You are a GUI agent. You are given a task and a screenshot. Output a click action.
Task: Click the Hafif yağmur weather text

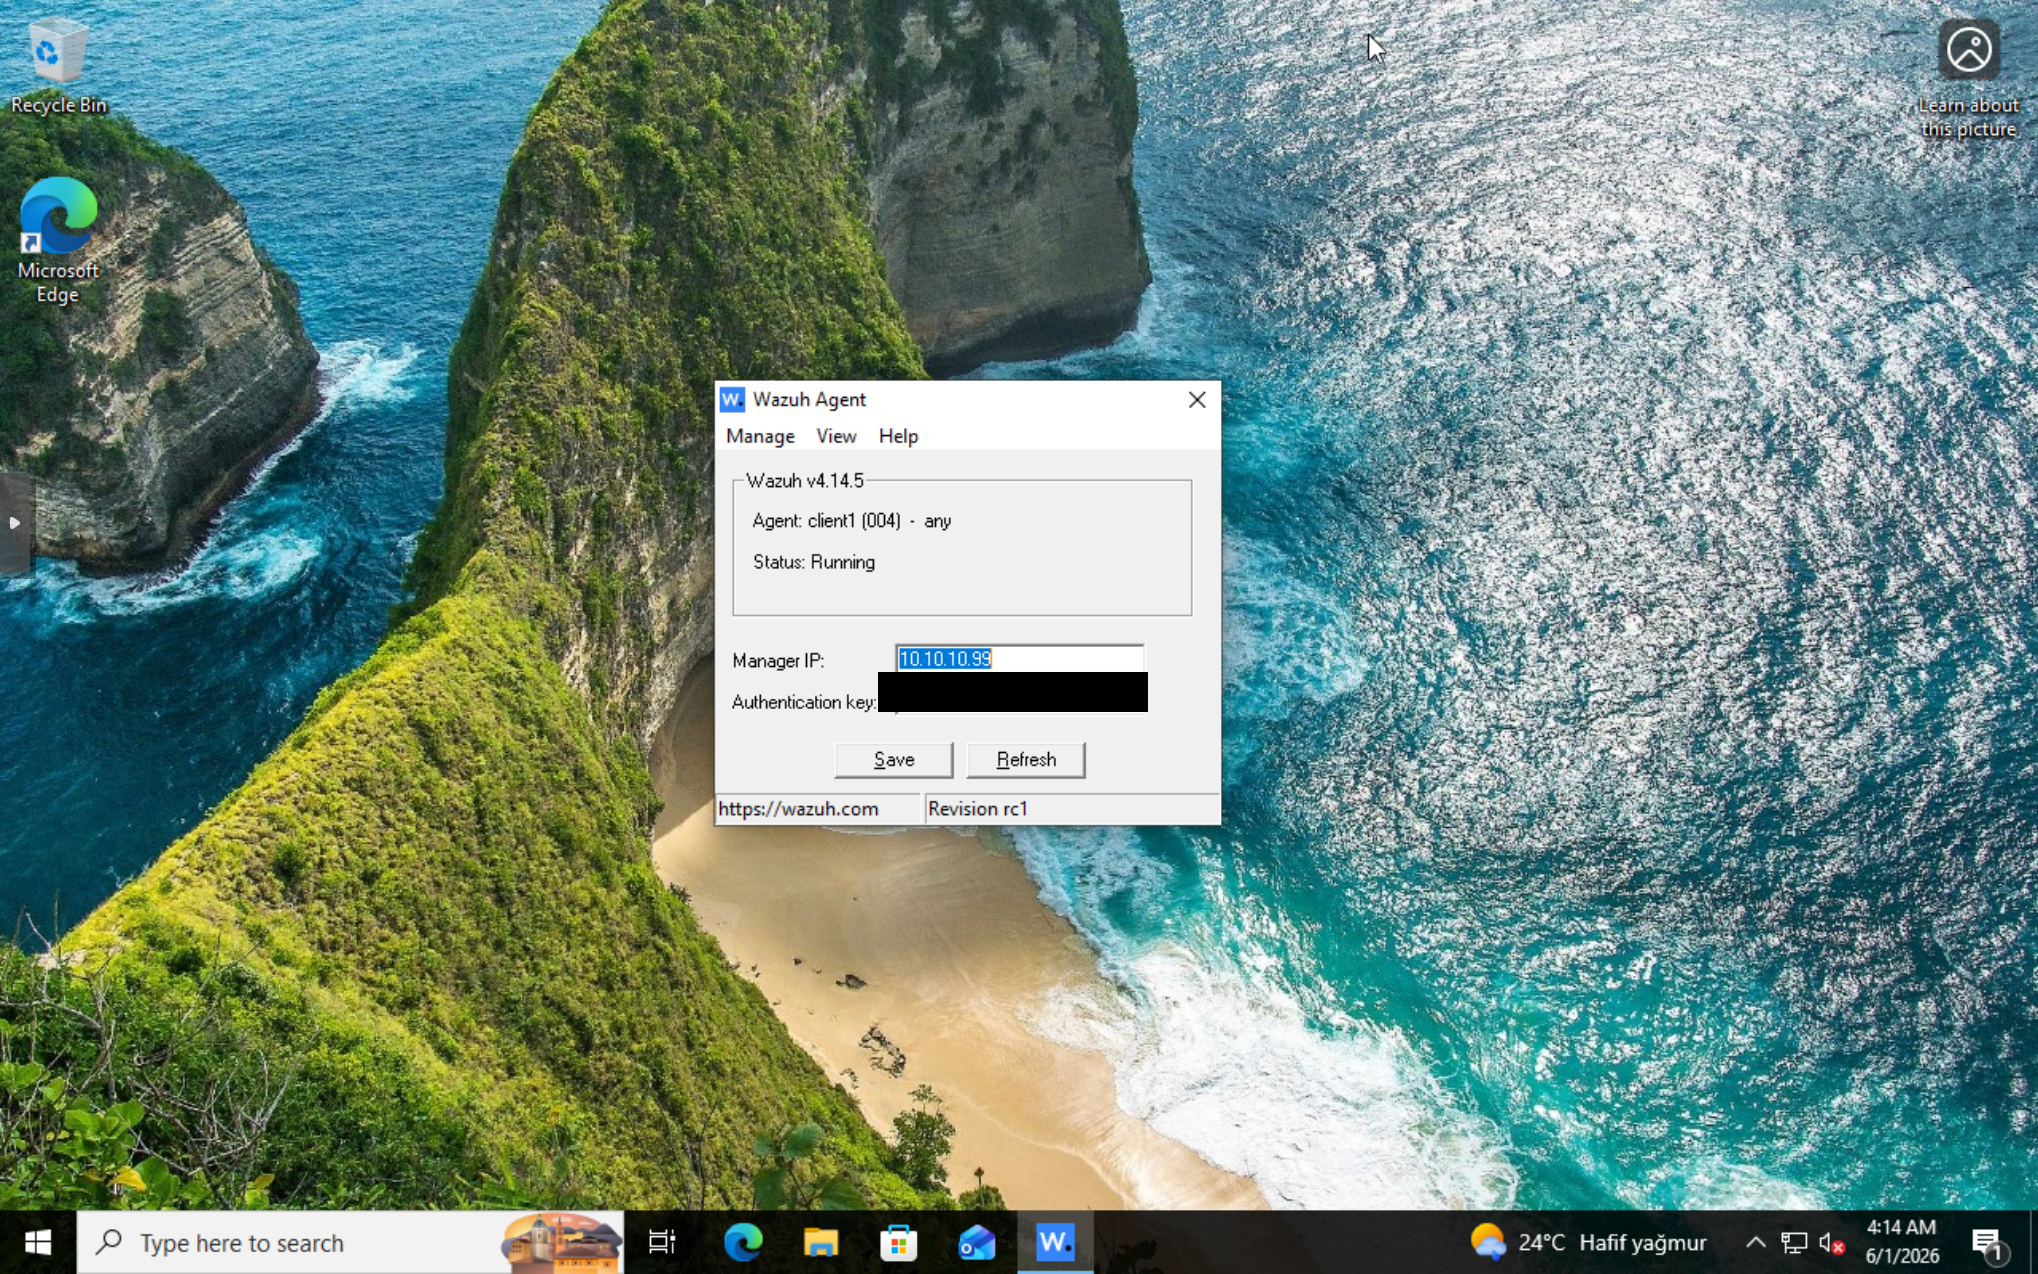(x=1643, y=1243)
